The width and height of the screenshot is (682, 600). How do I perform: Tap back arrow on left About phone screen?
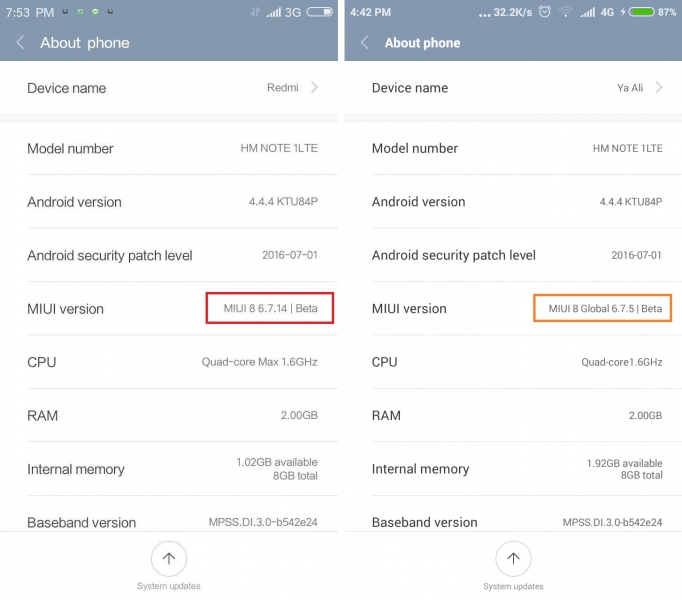[x=20, y=43]
